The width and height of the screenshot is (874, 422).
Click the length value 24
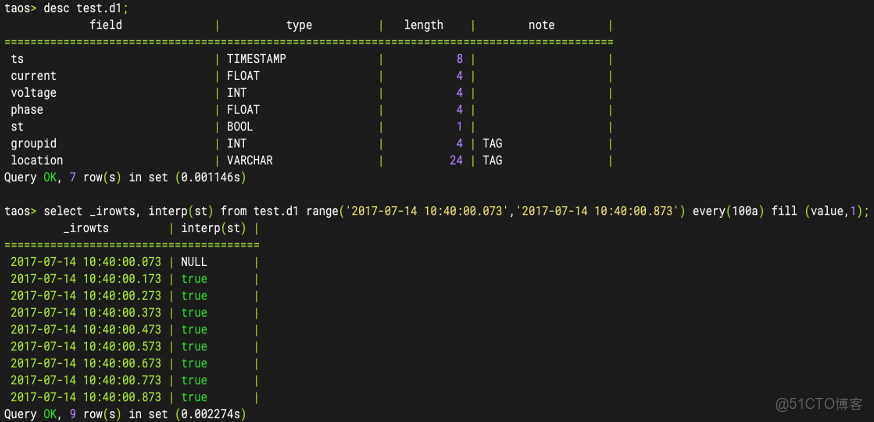click(456, 161)
